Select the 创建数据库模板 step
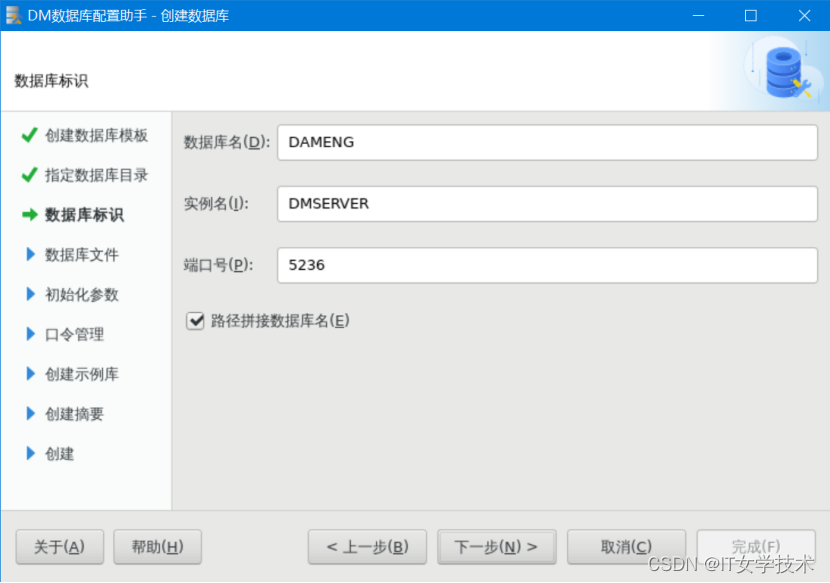Screen dimensions: 830x583 96,136
